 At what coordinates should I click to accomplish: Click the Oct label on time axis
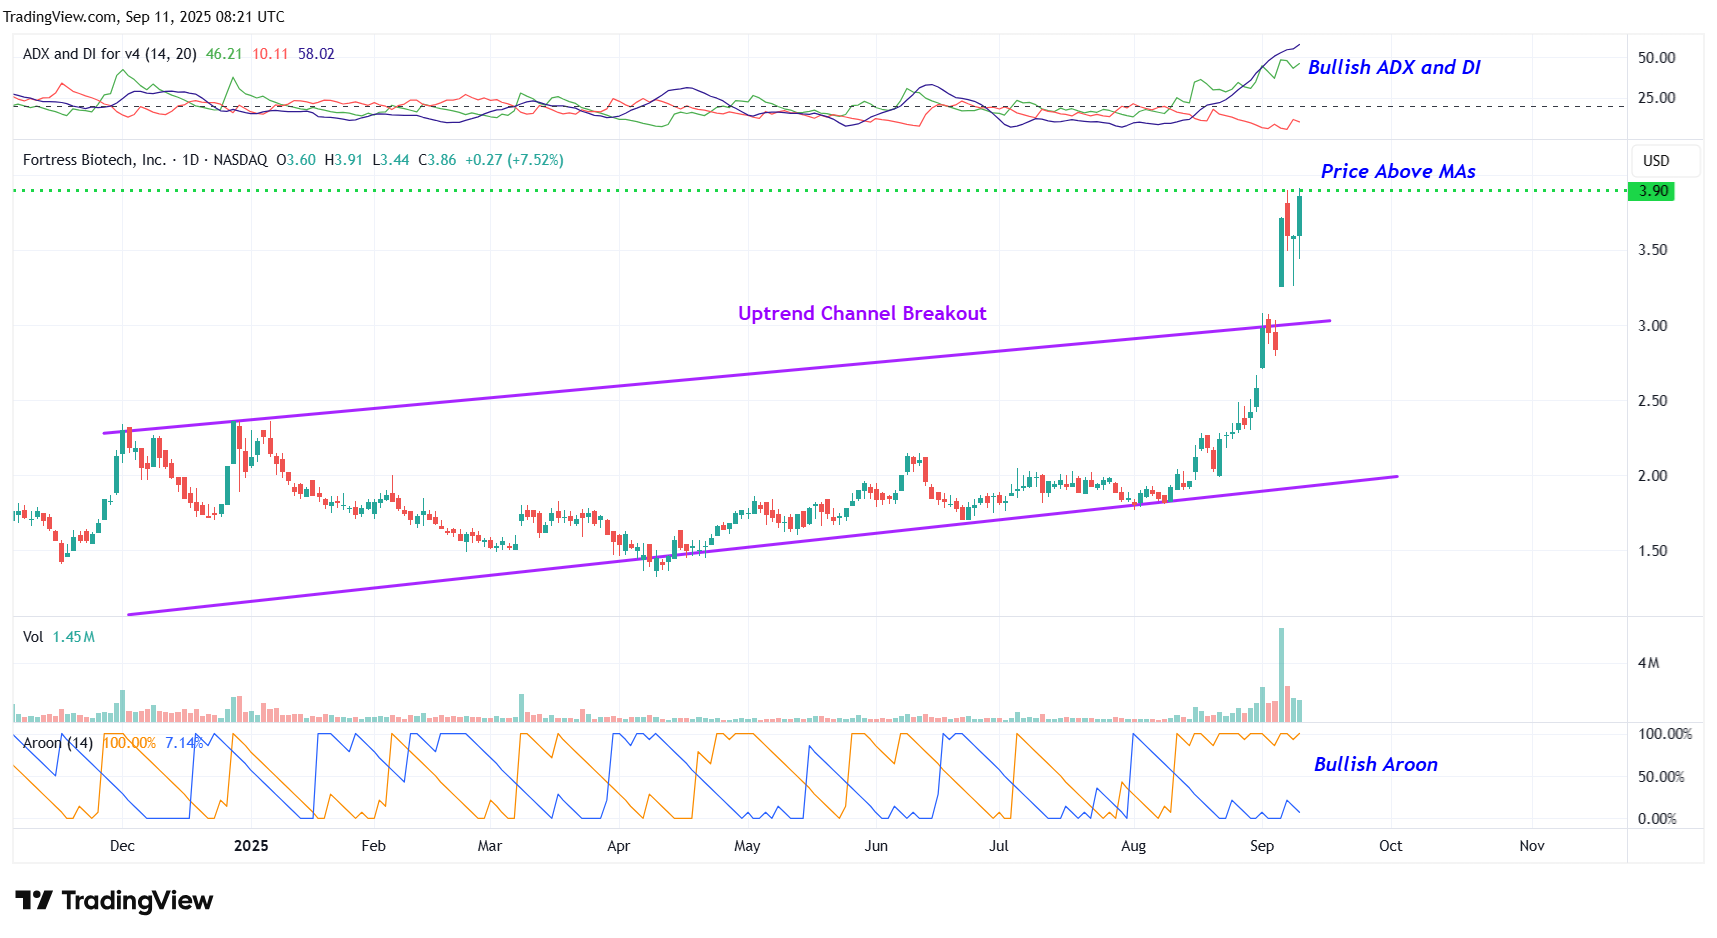(x=1391, y=846)
